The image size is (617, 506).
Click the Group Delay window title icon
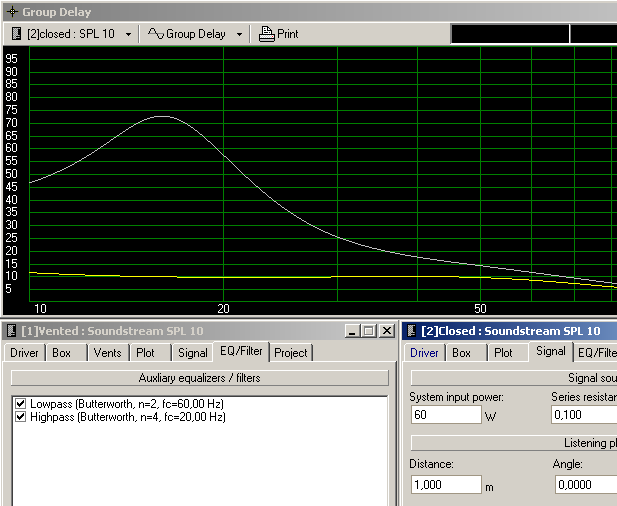point(12,12)
